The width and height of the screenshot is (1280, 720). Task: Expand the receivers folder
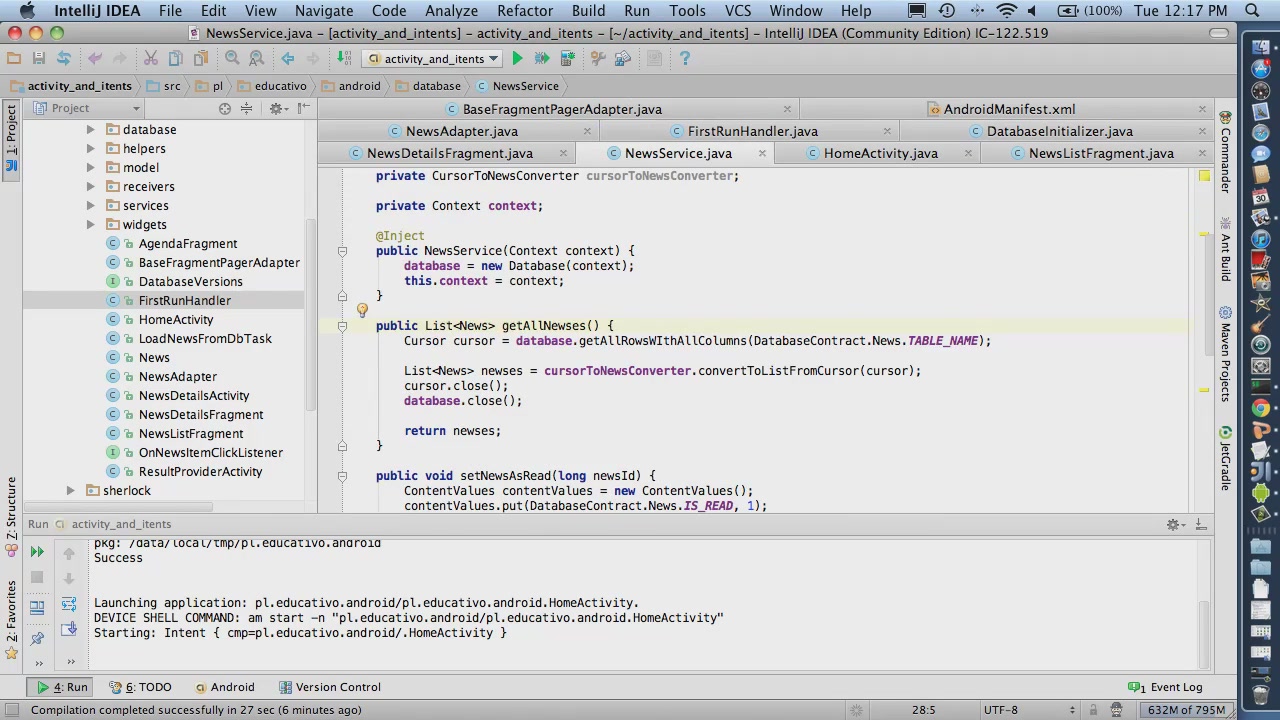[x=90, y=187]
